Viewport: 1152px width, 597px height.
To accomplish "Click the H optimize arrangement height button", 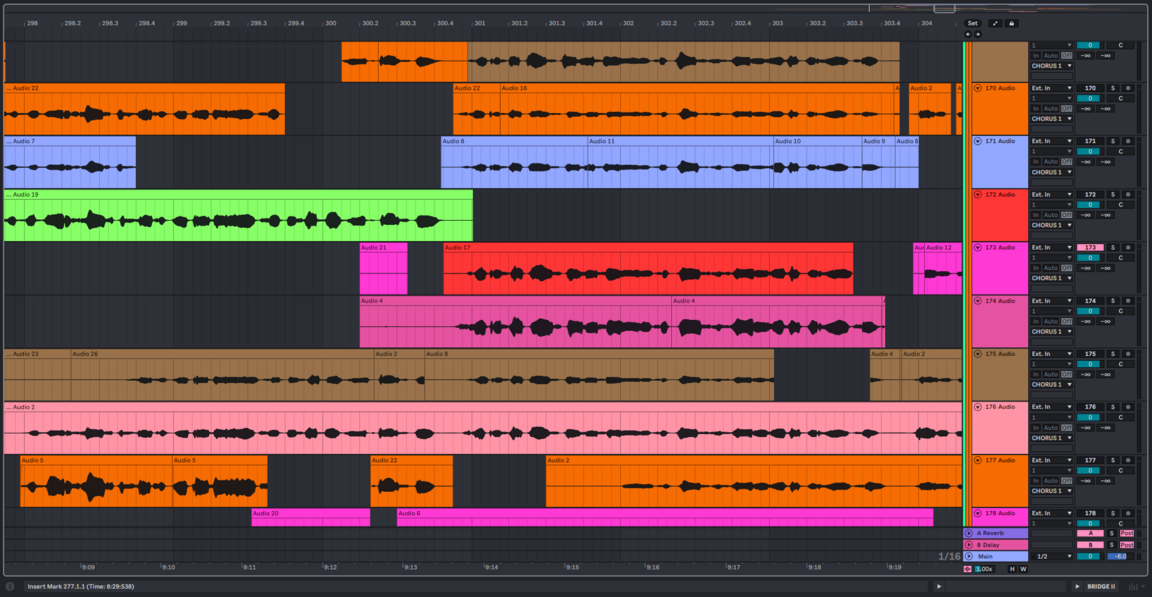I will [1012, 569].
